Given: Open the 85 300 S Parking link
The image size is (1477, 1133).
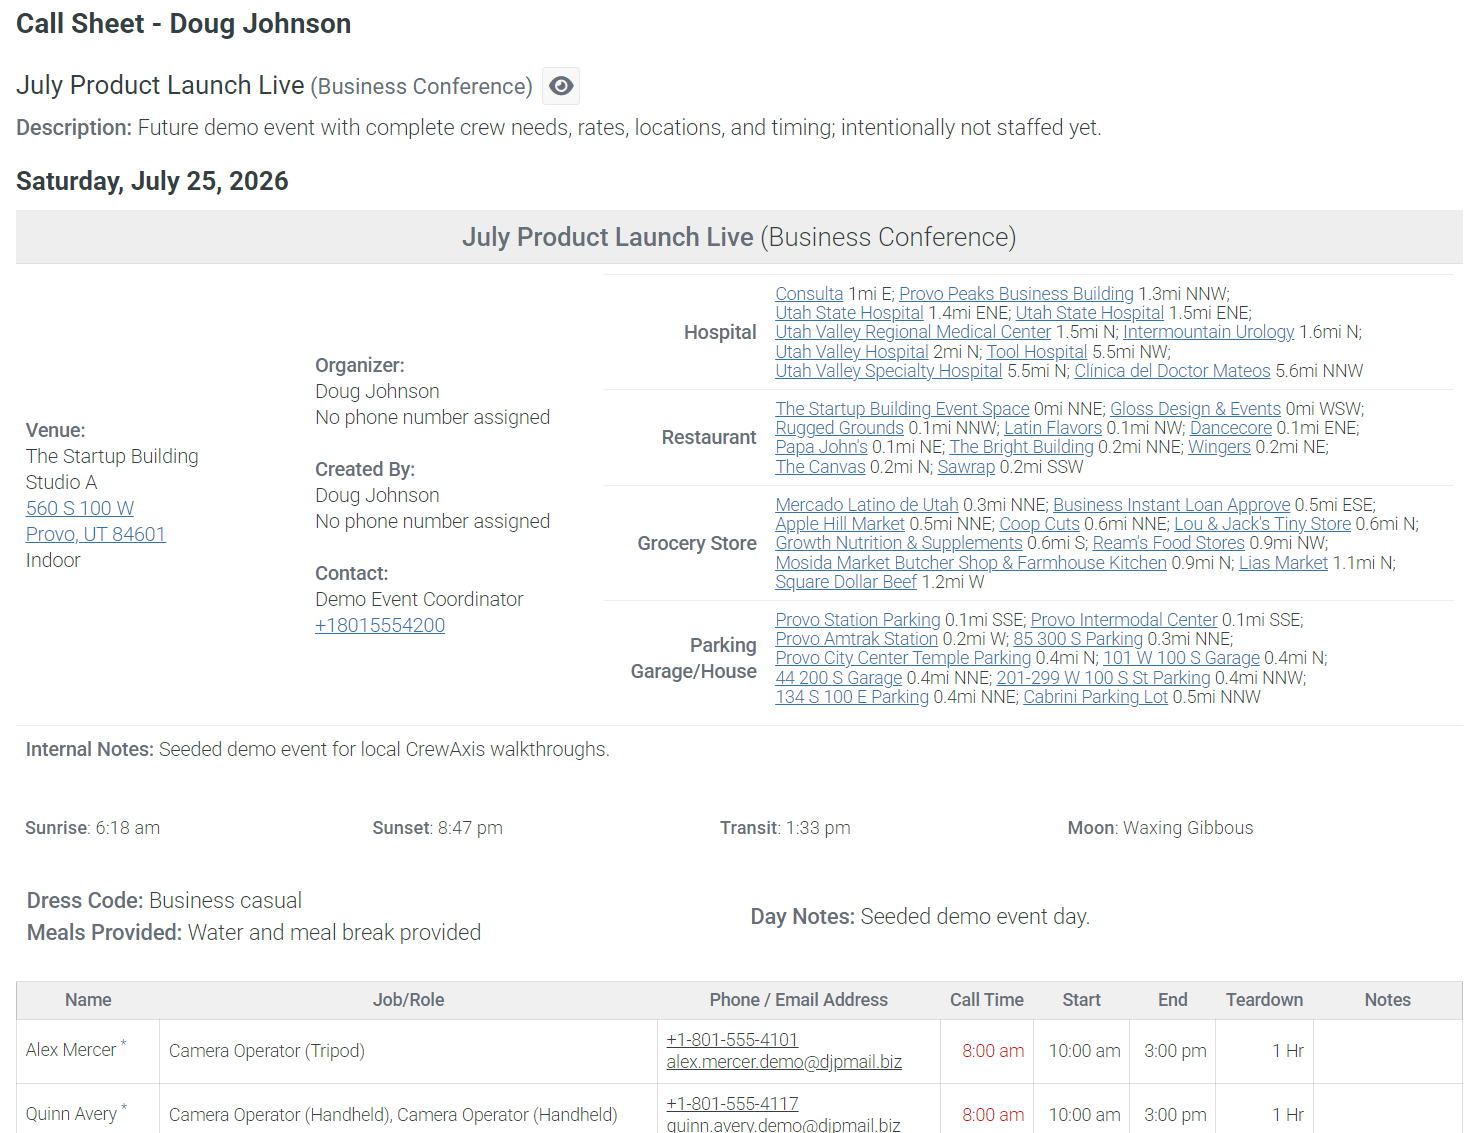Looking at the screenshot, I should tap(1078, 639).
